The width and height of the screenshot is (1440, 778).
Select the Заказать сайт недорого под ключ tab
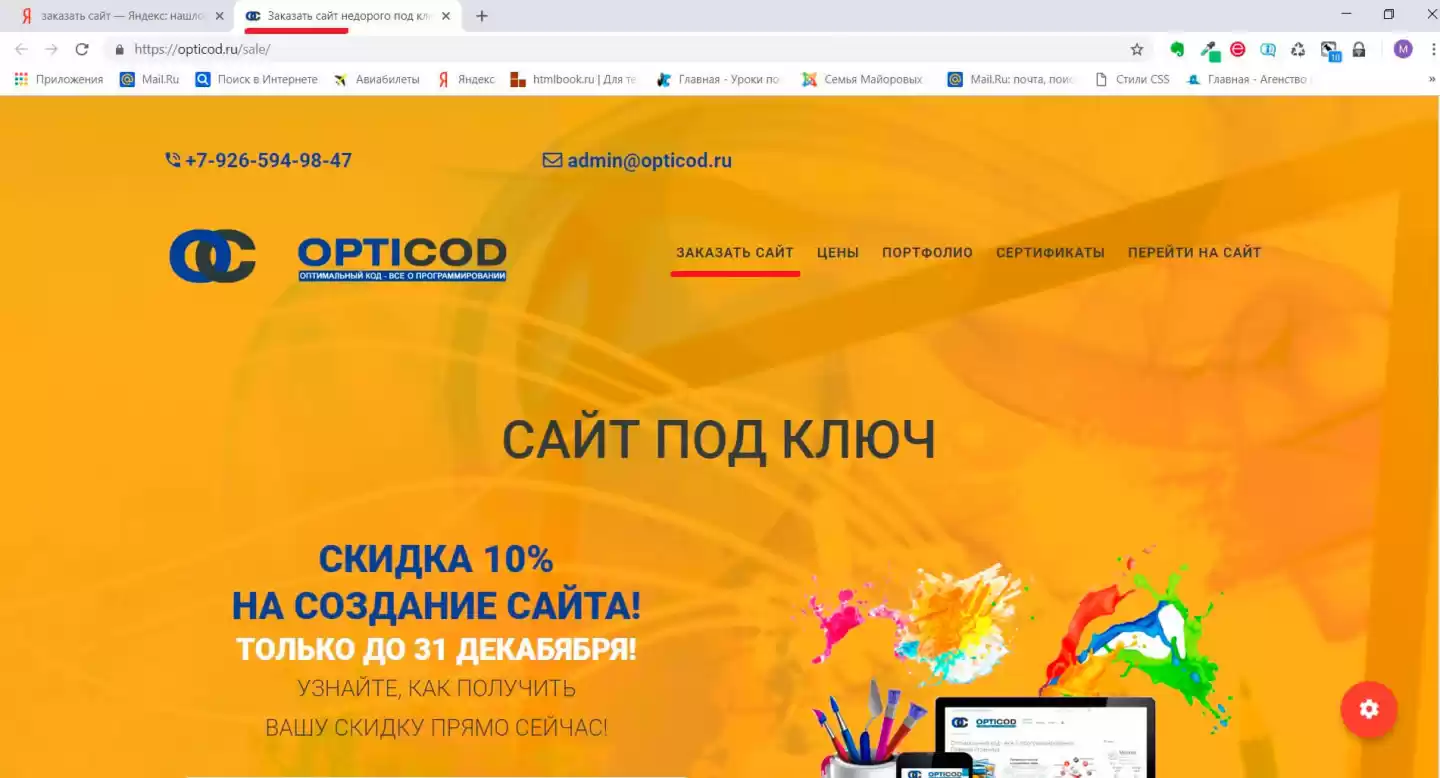click(346, 16)
